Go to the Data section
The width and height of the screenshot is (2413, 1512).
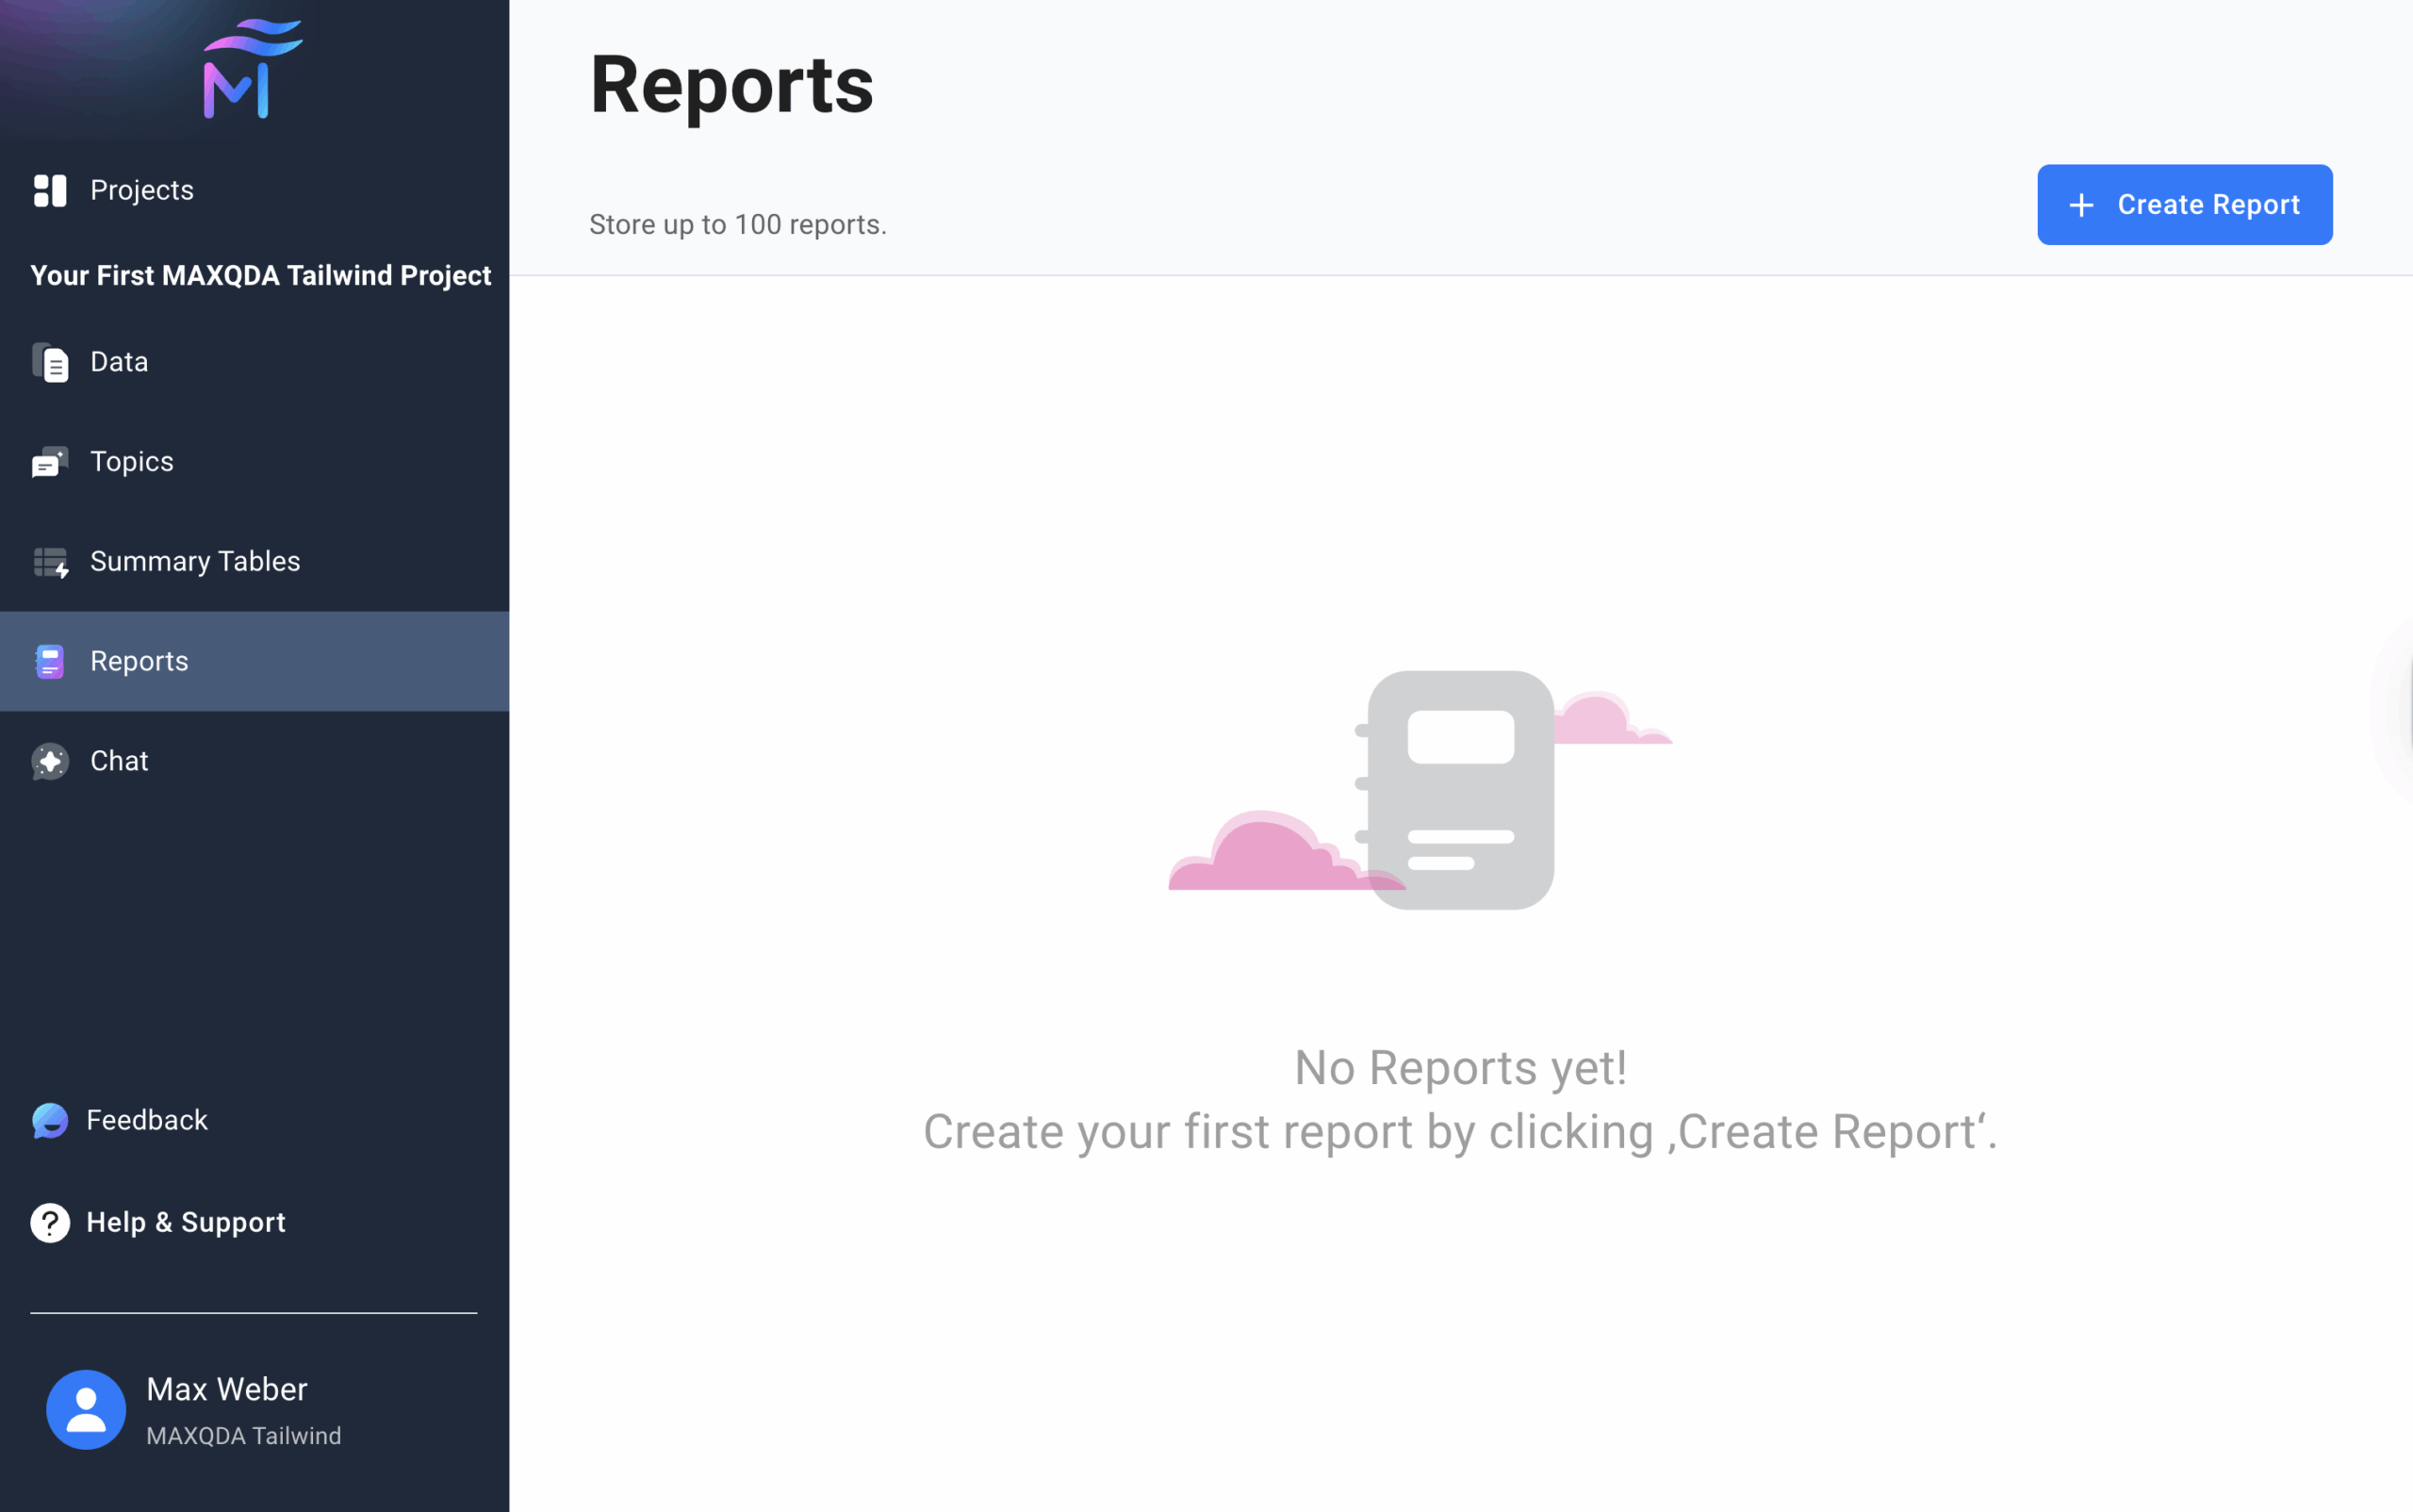119,362
